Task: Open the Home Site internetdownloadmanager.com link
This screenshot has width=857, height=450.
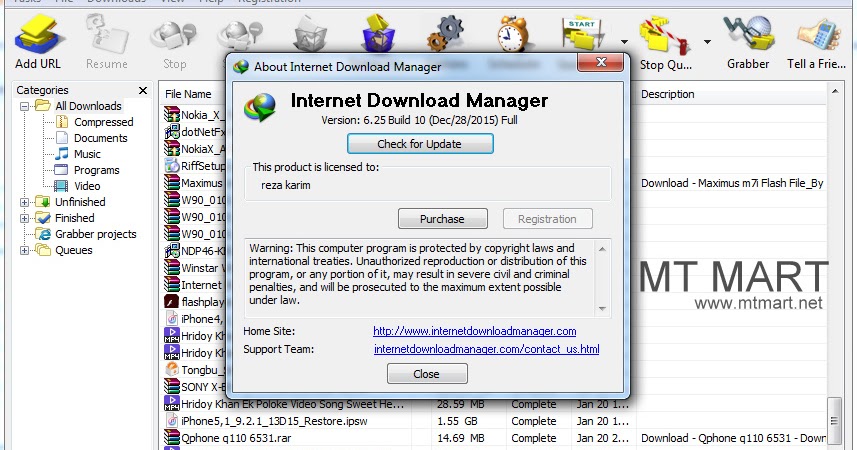Action: 474,331
